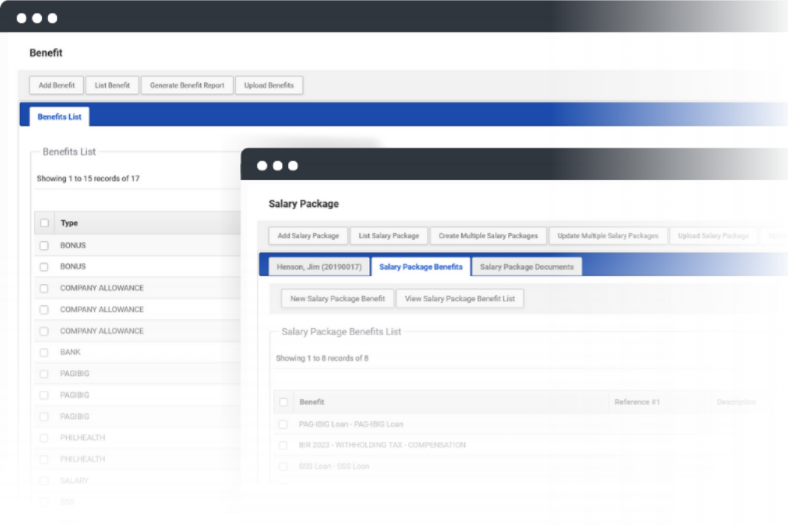Image resolution: width=788 pixels, height=525 pixels.
Task: Toggle select-all checkbox beside Benefit header
Action: [283, 402]
